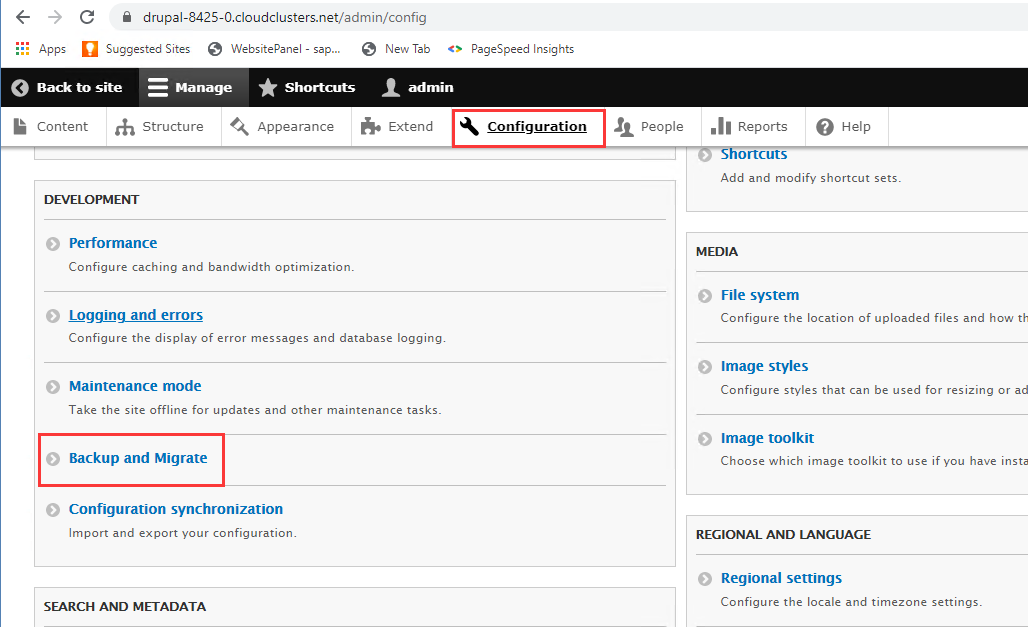Click the browser reload icon
Screen dimensions: 1028x627
(87, 17)
